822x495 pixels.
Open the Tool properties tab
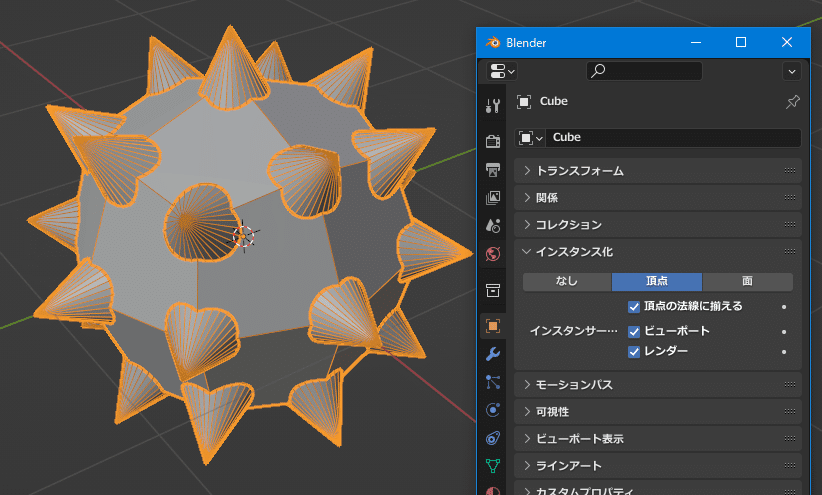coord(493,106)
